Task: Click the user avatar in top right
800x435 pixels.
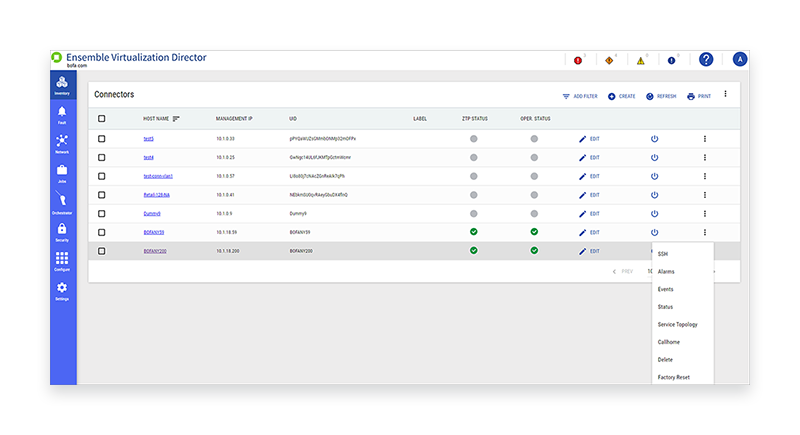Action: click(x=740, y=60)
